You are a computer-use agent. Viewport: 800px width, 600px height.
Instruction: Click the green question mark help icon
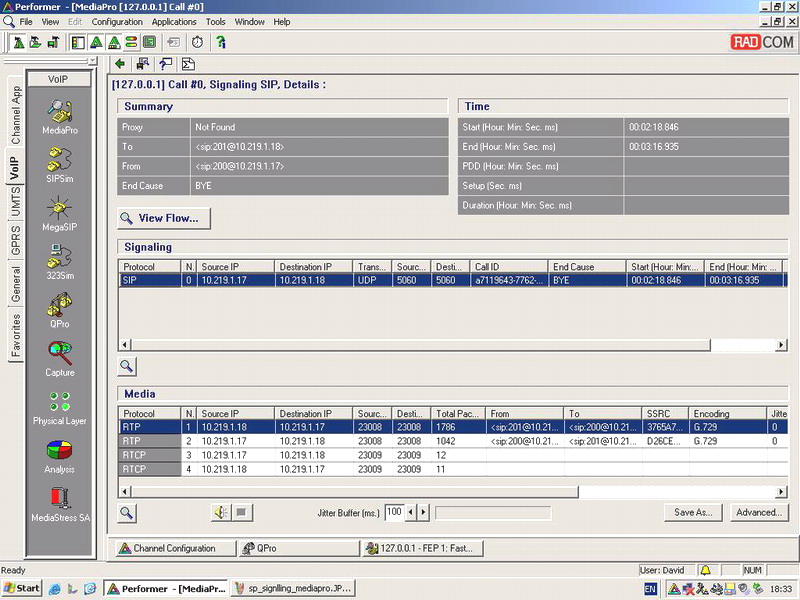[220, 42]
